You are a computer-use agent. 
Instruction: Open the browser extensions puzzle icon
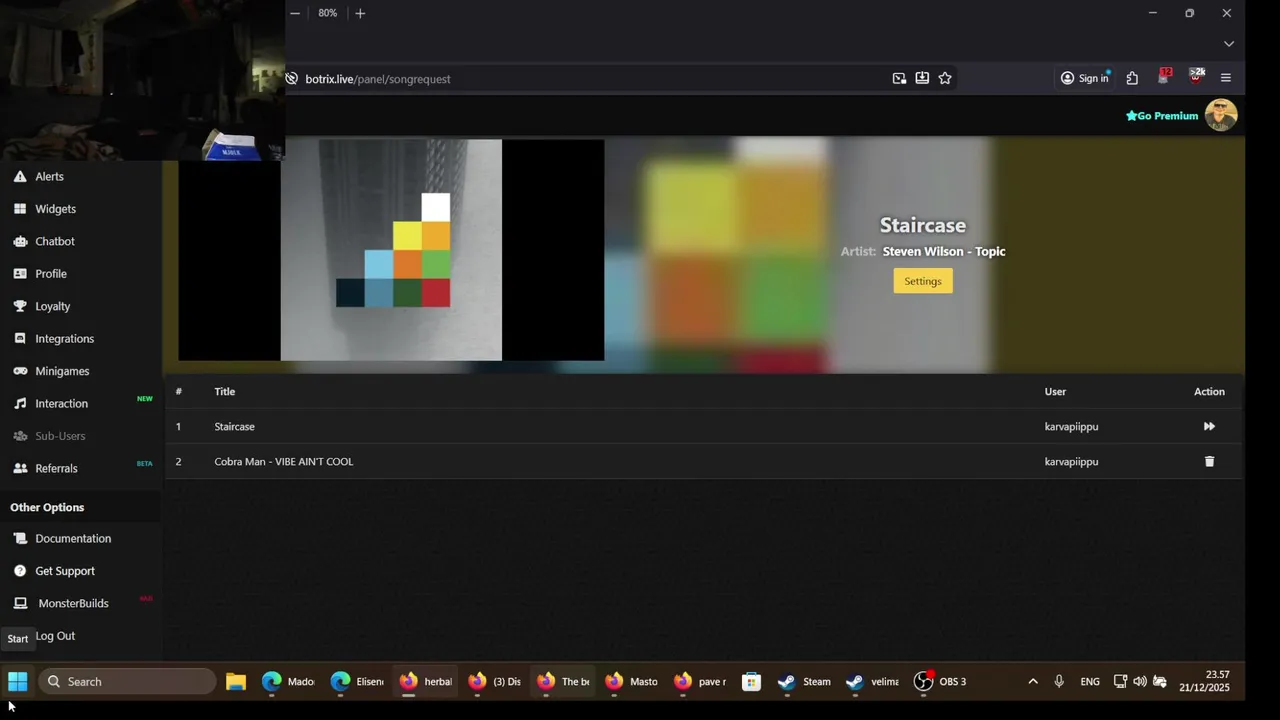[x=1132, y=78]
